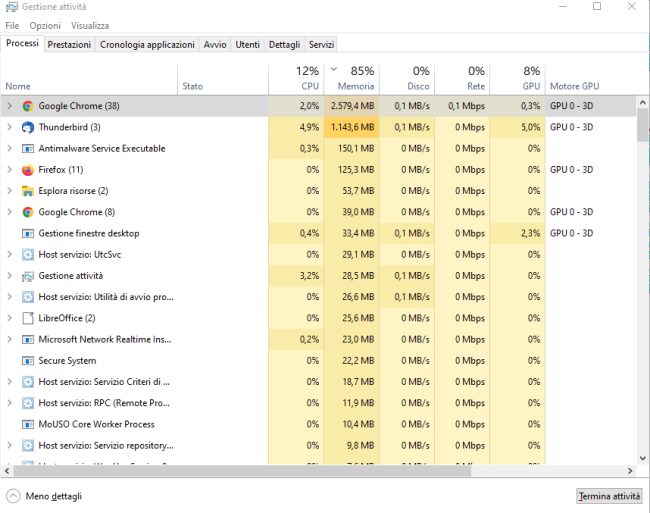Sort by the Memoria column header

[351, 79]
